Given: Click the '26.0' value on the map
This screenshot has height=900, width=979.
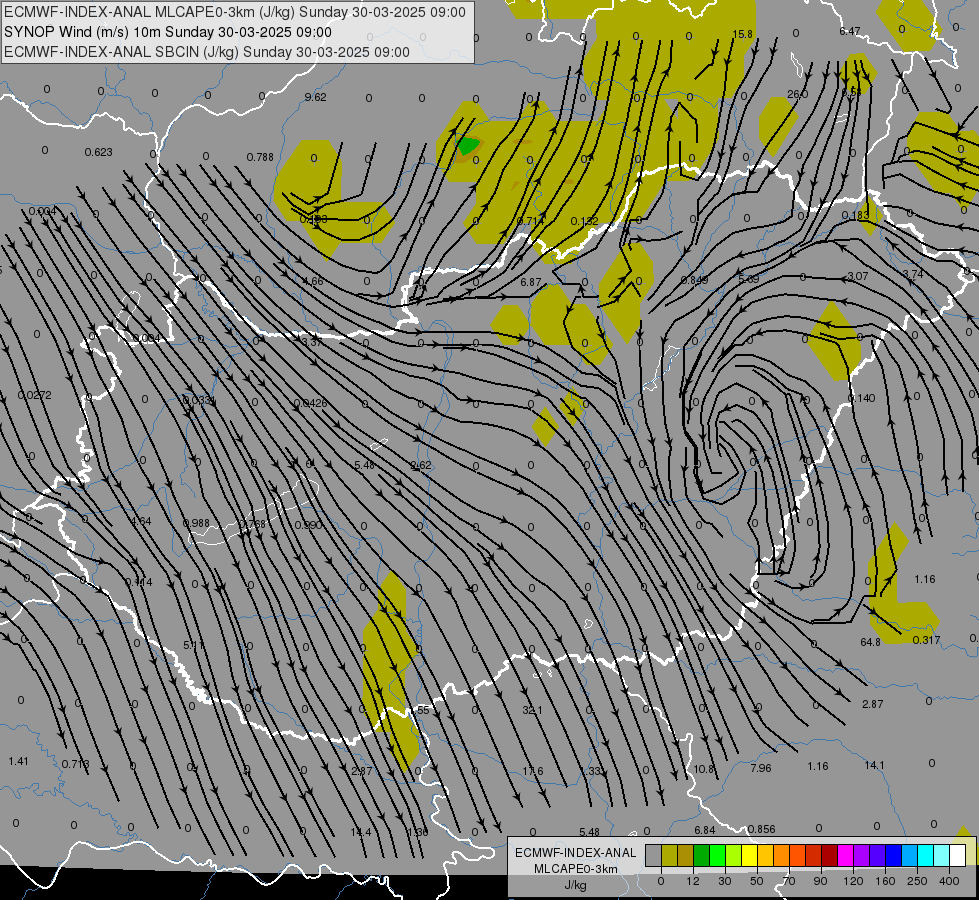Looking at the screenshot, I should pyautogui.click(x=797, y=94).
